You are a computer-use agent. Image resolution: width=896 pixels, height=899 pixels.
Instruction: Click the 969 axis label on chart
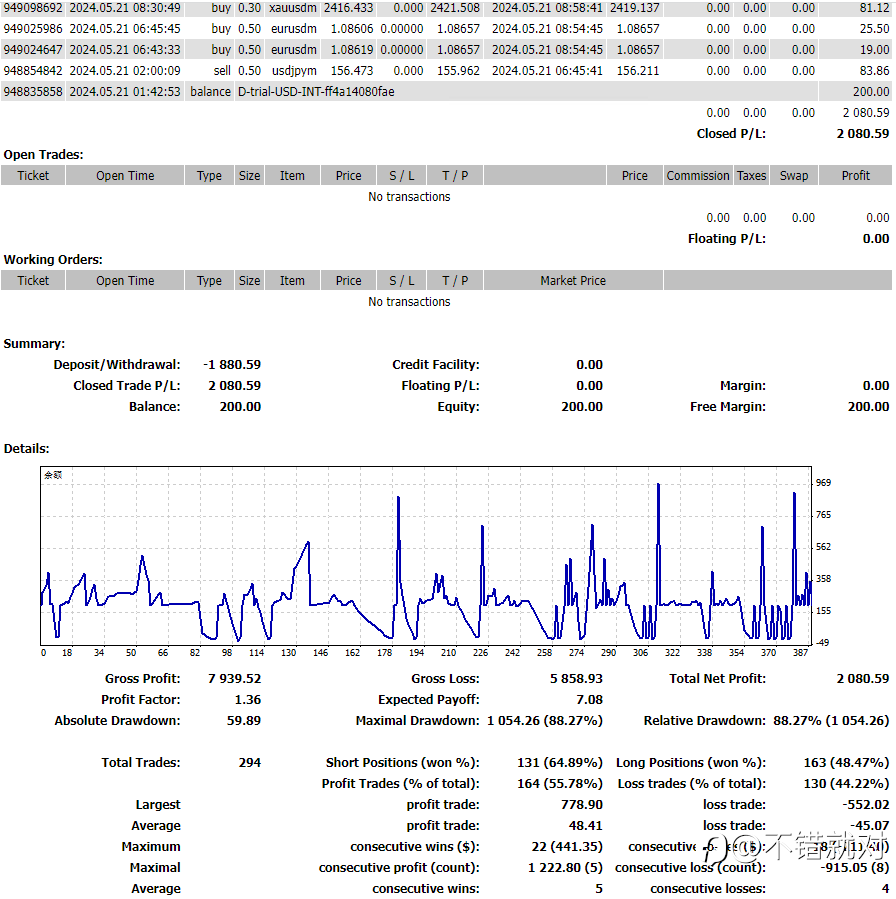pyautogui.click(x=823, y=483)
